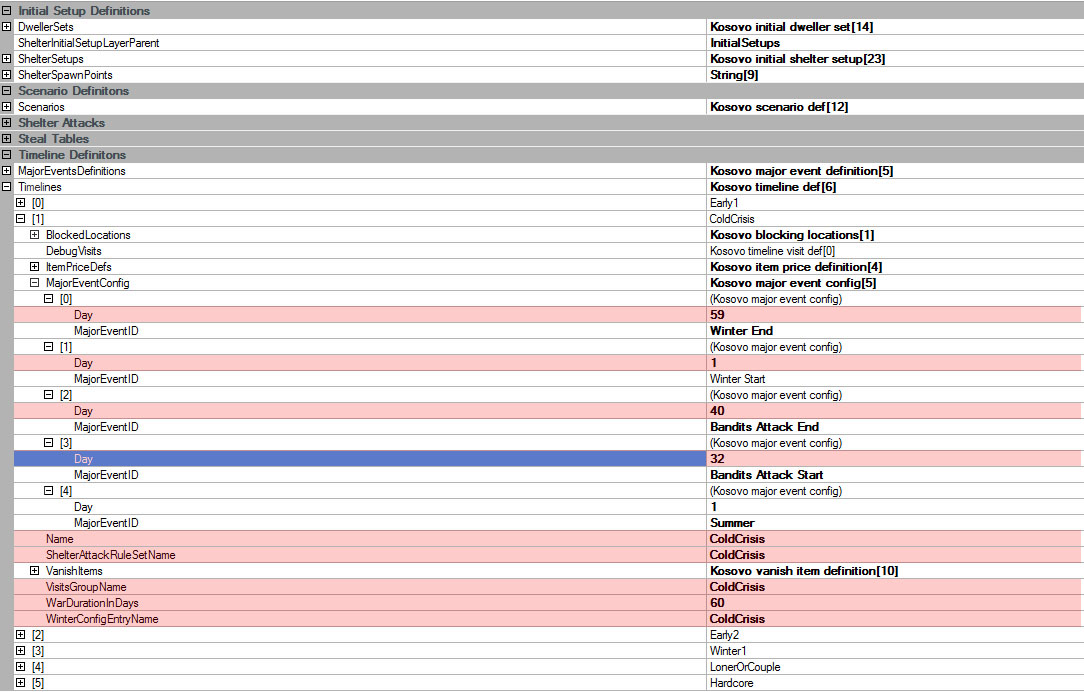Expand the DwellerSets property
Viewport: 1084px width, 692px height.
(x=6, y=26)
